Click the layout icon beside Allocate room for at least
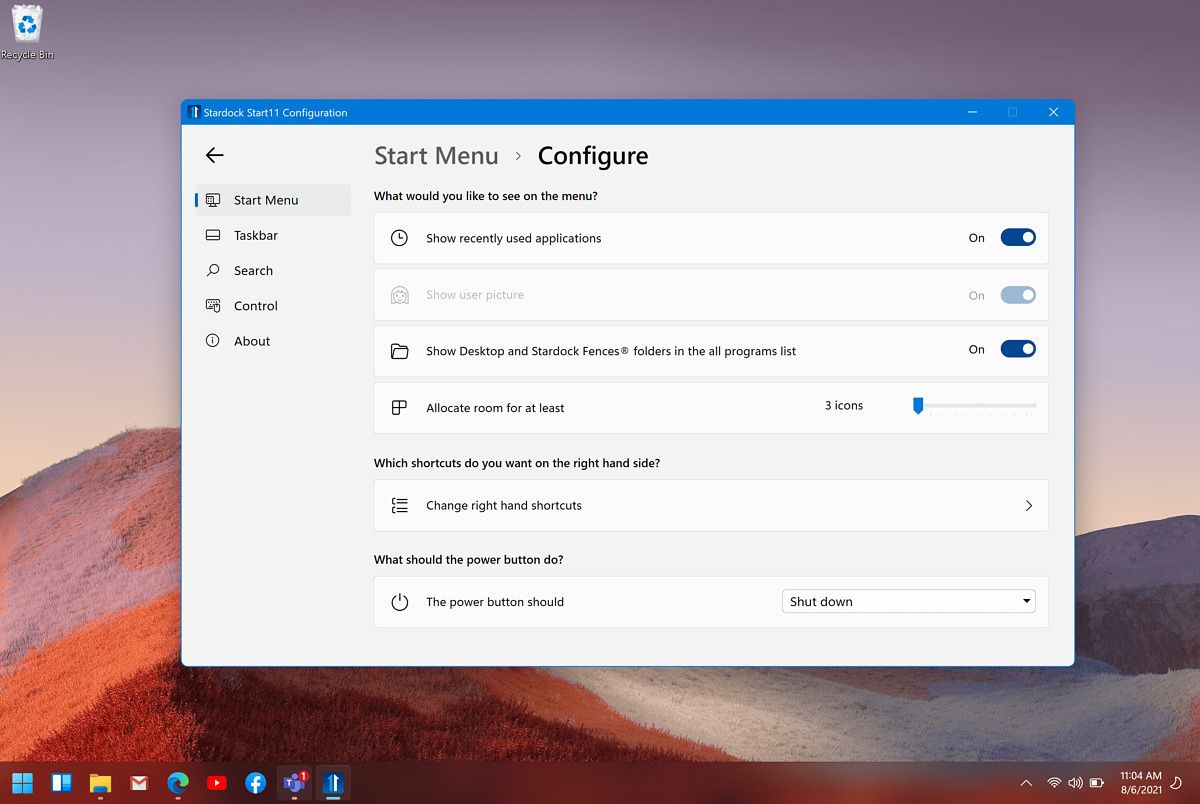Image resolution: width=1200 pixels, height=804 pixels. click(x=400, y=407)
